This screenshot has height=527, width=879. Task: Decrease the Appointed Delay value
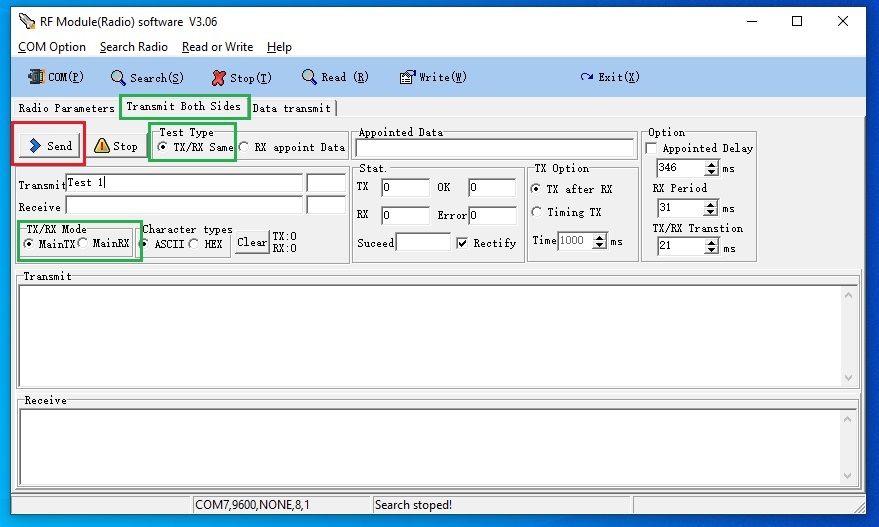pos(711,172)
